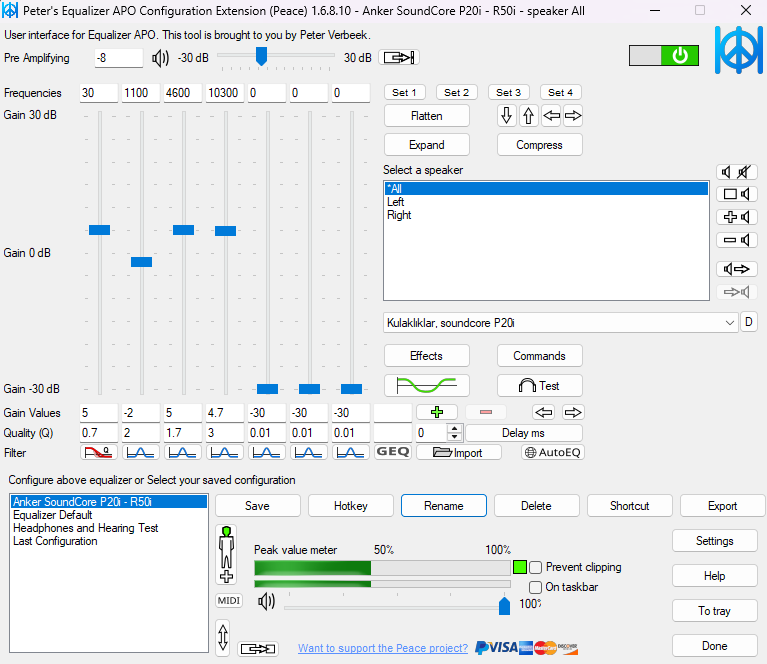This screenshot has height=664, width=767.
Task: Click the Peace logo icon
Action: pyautogui.click(x=739, y=50)
